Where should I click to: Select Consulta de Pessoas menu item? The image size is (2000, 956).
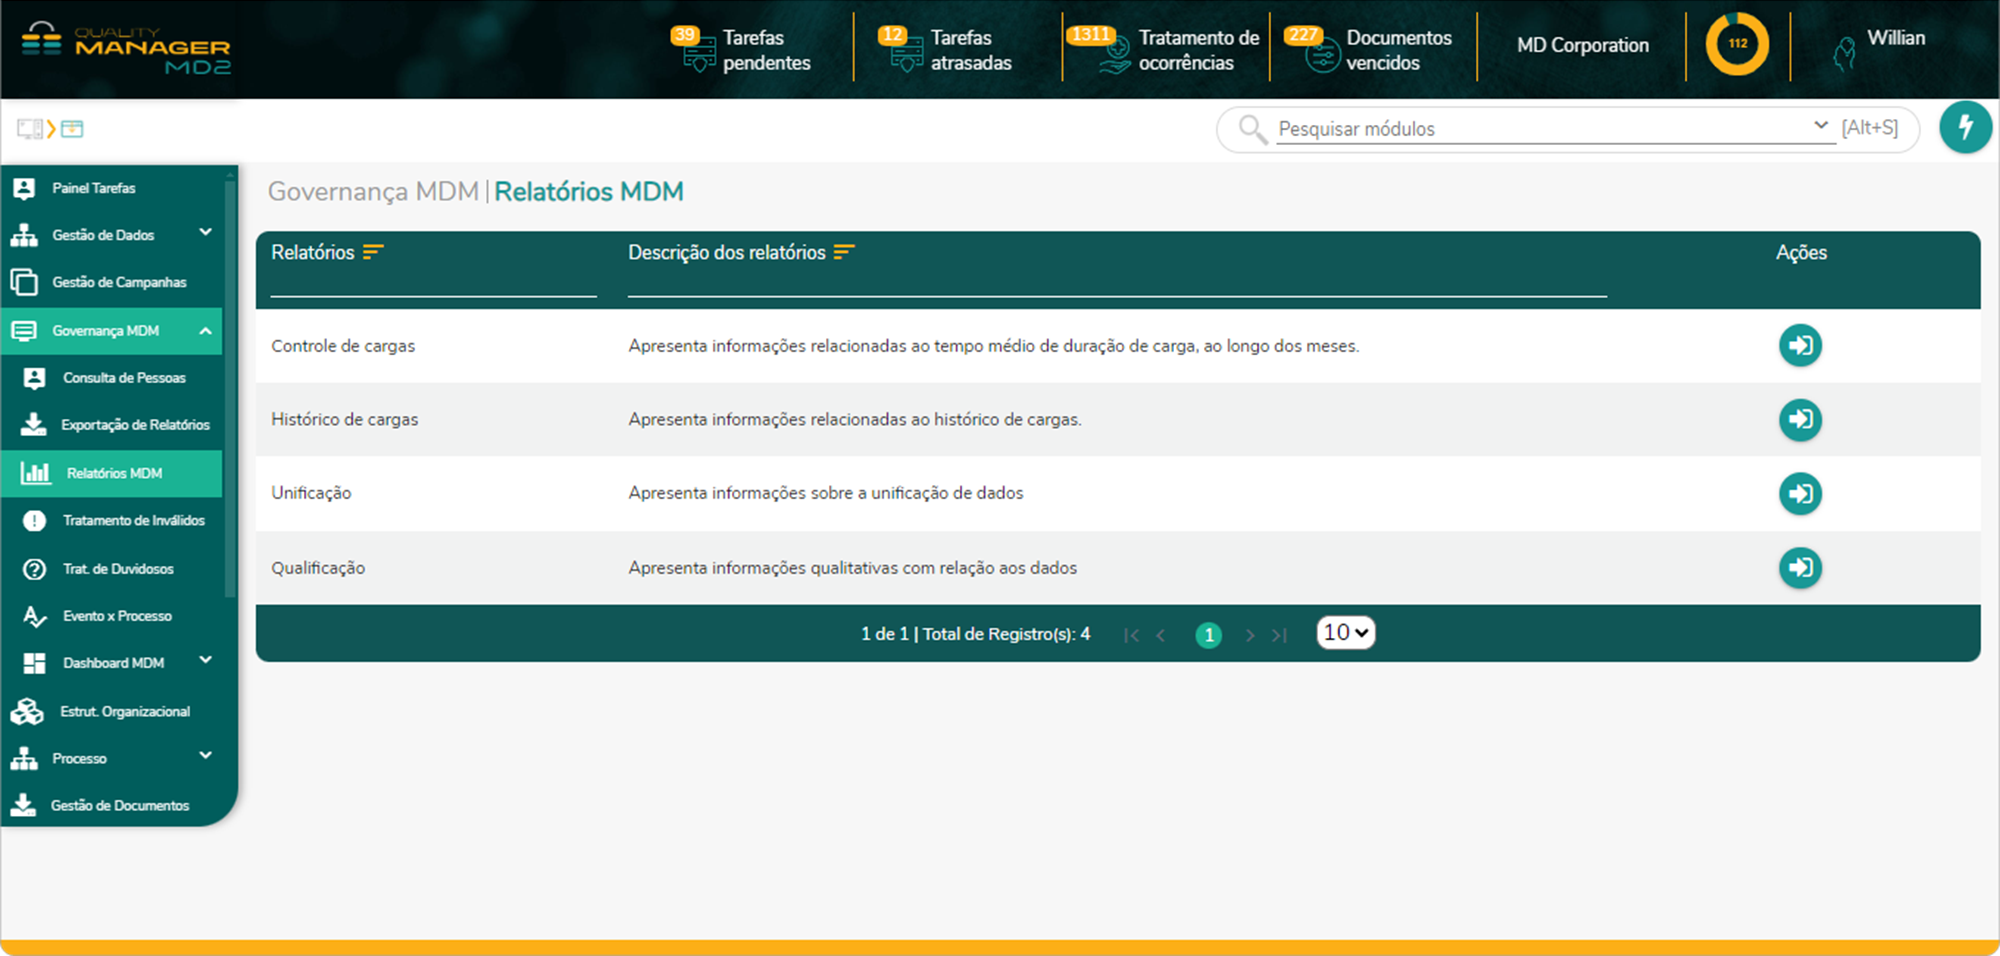124,378
